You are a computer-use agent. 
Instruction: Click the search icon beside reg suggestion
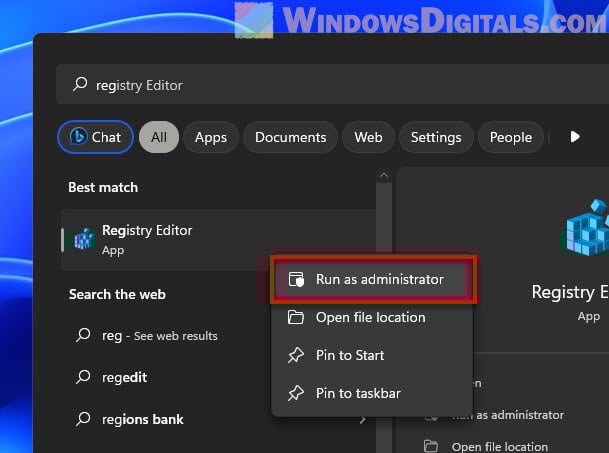click(83, 335)
